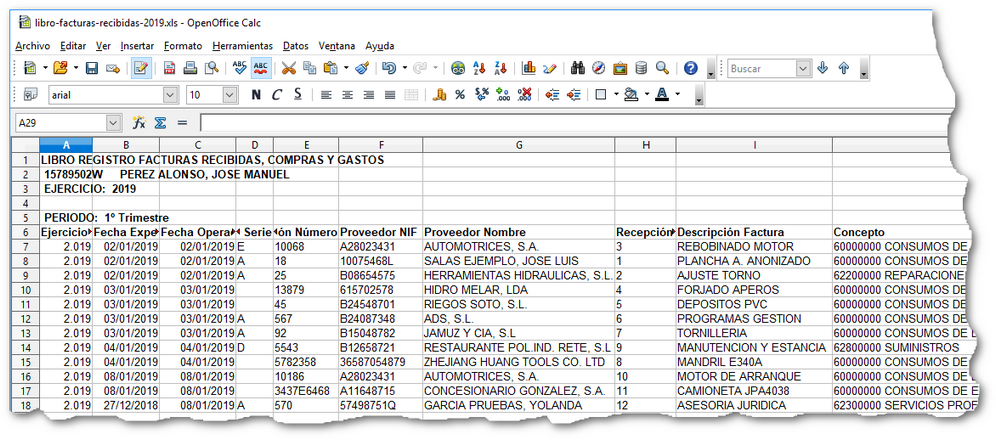The width and height of the screenshot is (996, 440).
Task: Expand Borders dropdown arrow
Action: (616, 95)
